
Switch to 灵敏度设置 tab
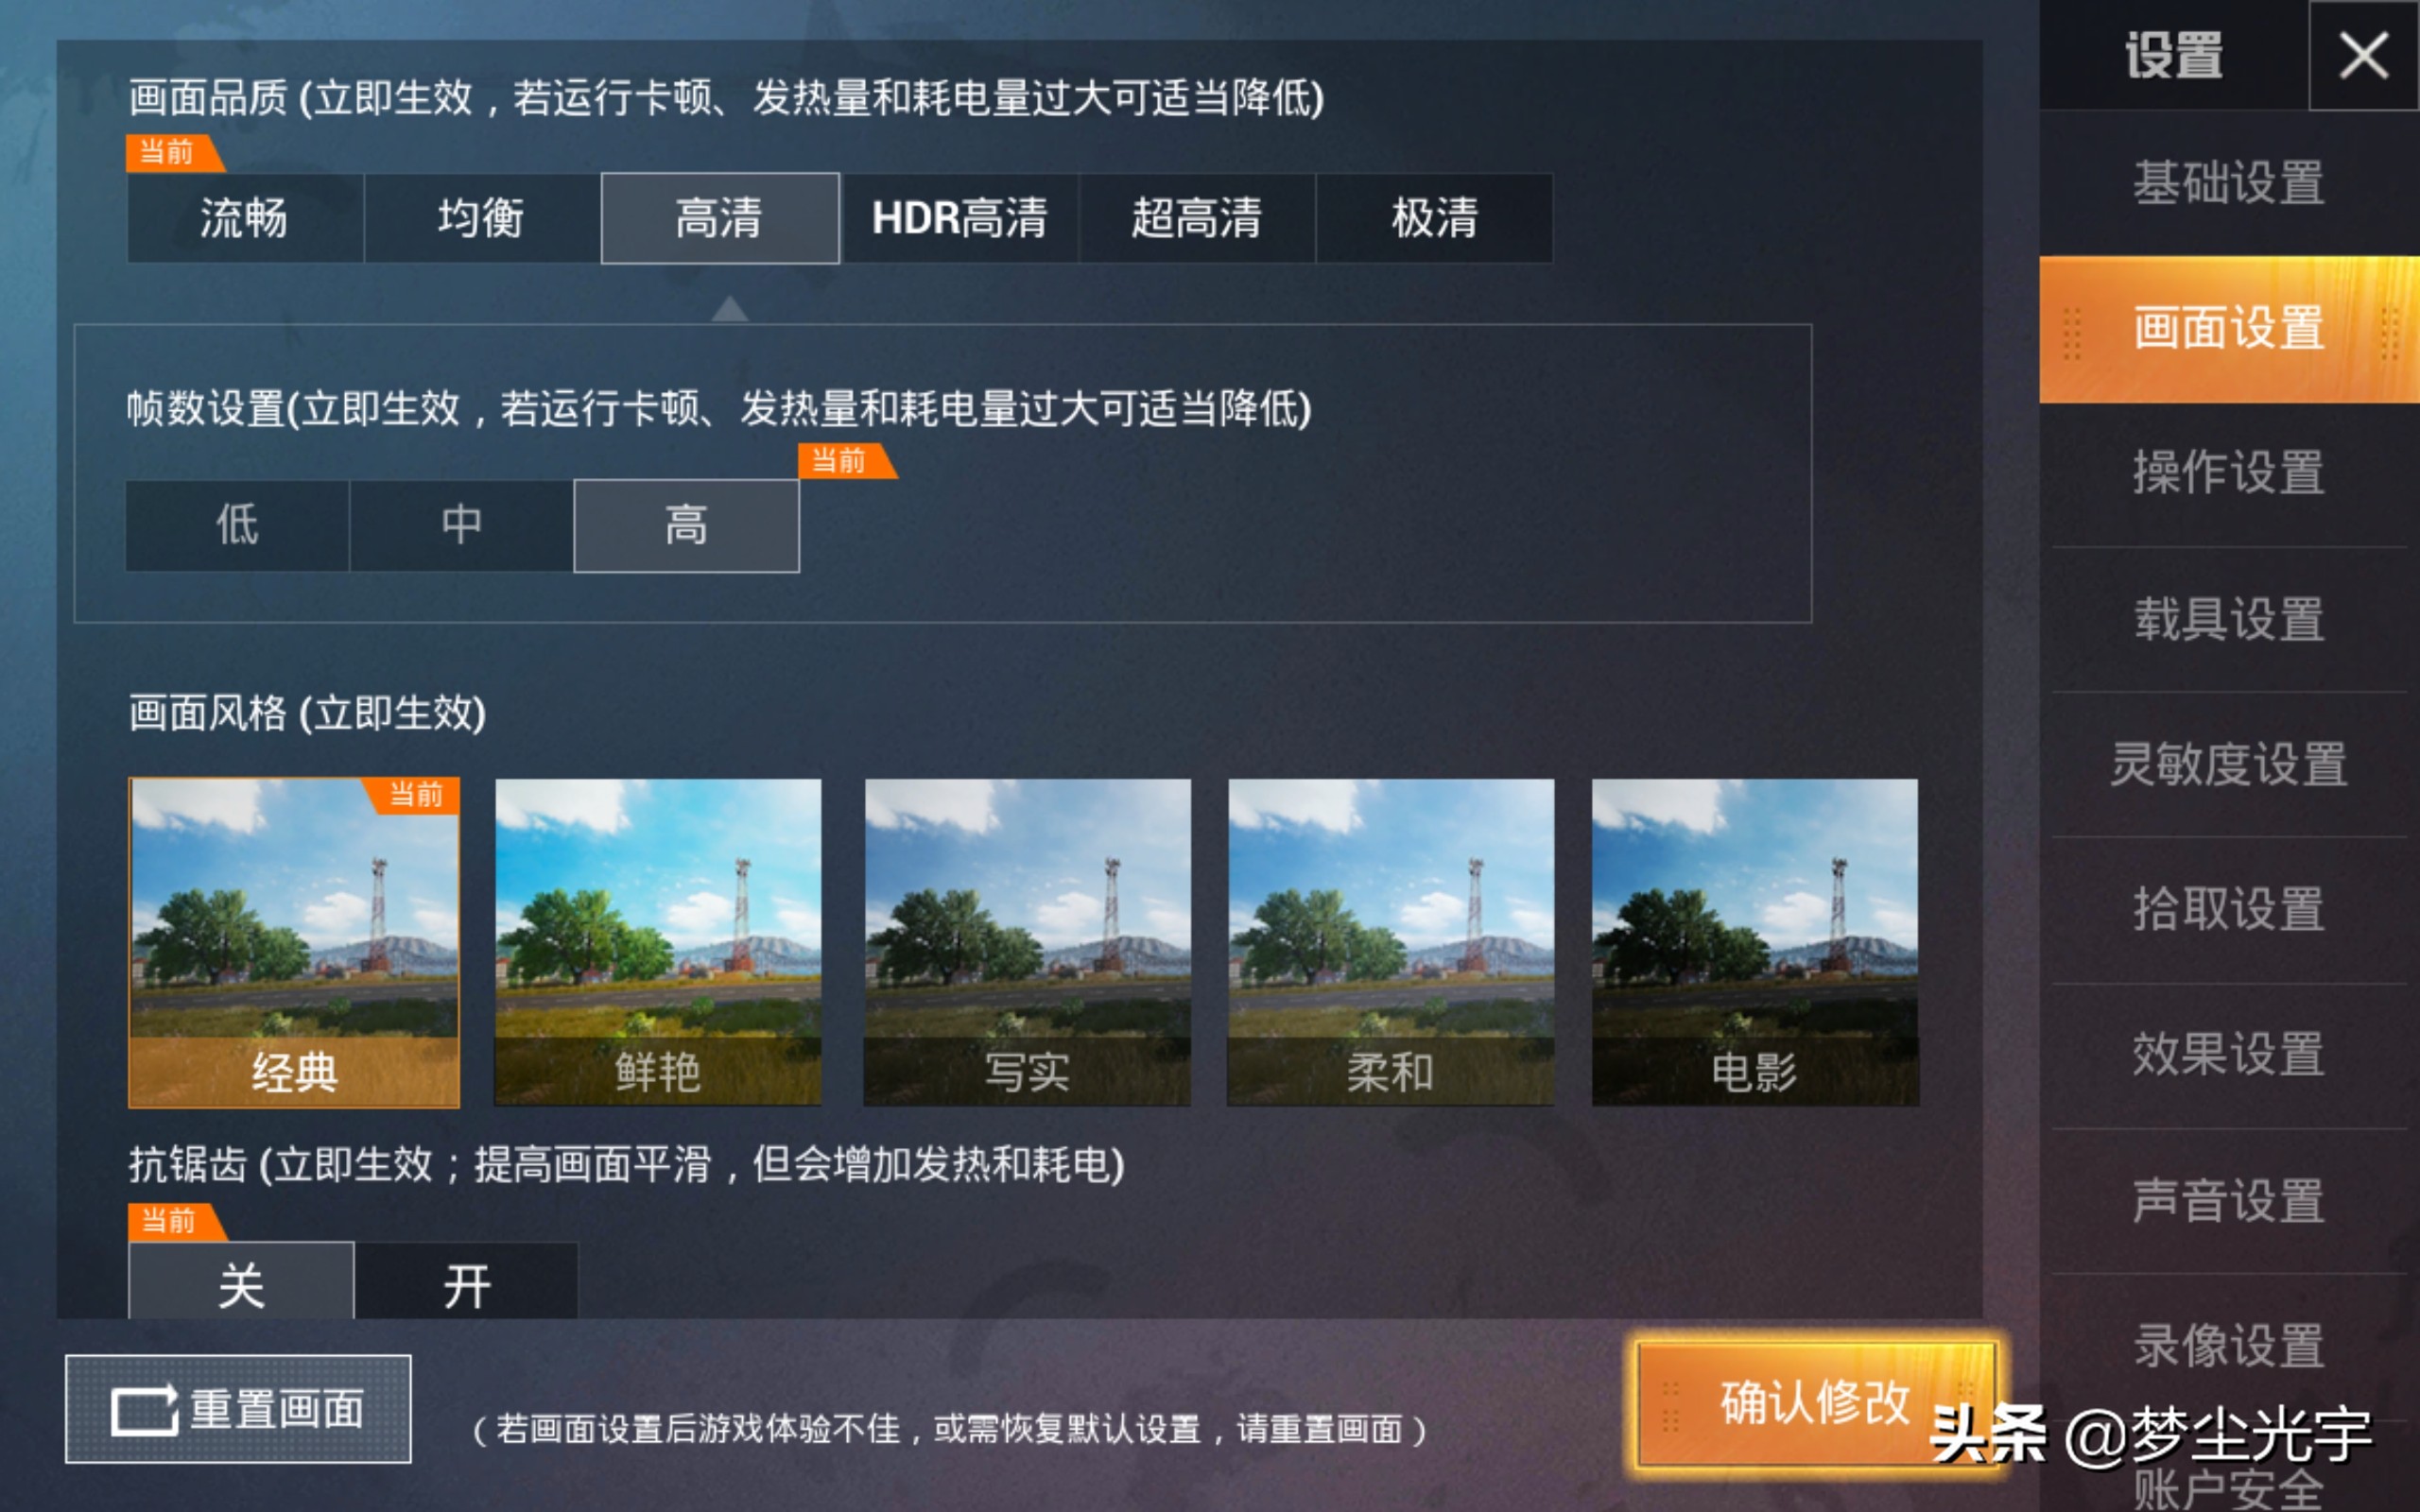(2229, 764)
